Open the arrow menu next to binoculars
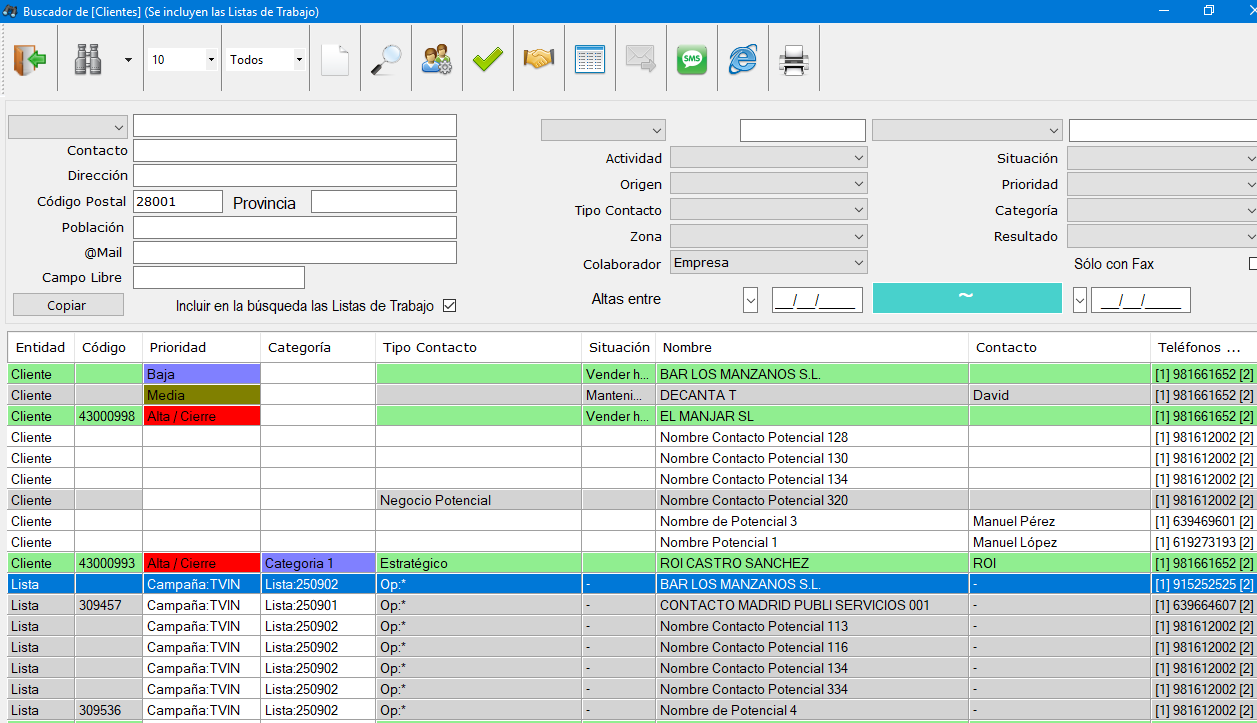The height and width of the screenshot is (723, 1257). coord(128,60)
